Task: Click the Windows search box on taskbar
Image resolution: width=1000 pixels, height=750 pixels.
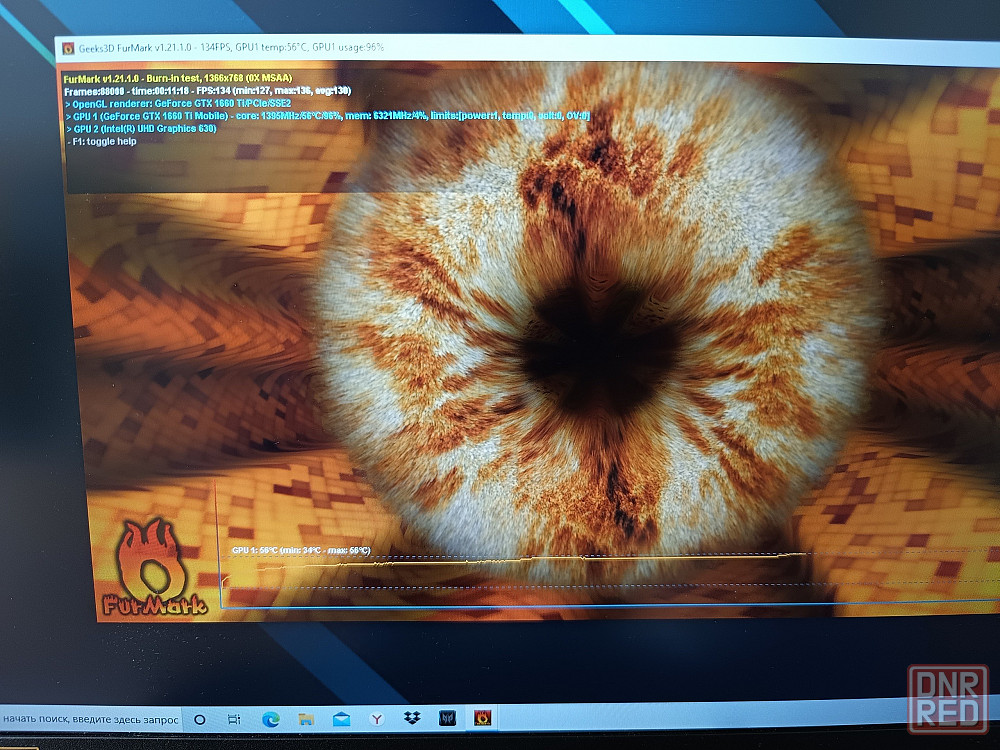Action: (x=91, y=719)
